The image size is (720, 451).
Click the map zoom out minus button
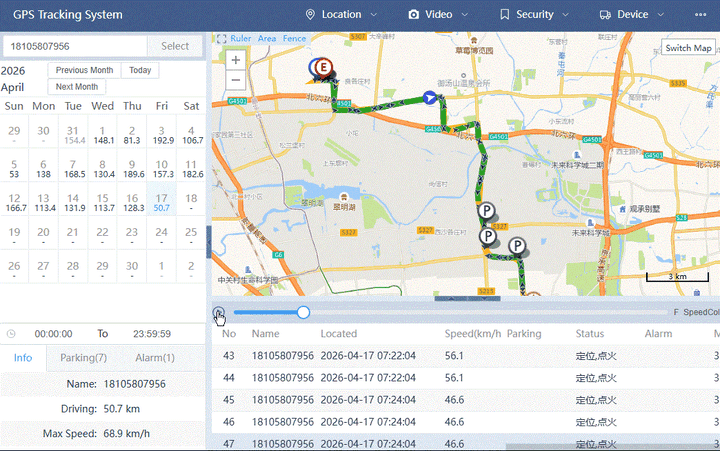pos(236,80)
